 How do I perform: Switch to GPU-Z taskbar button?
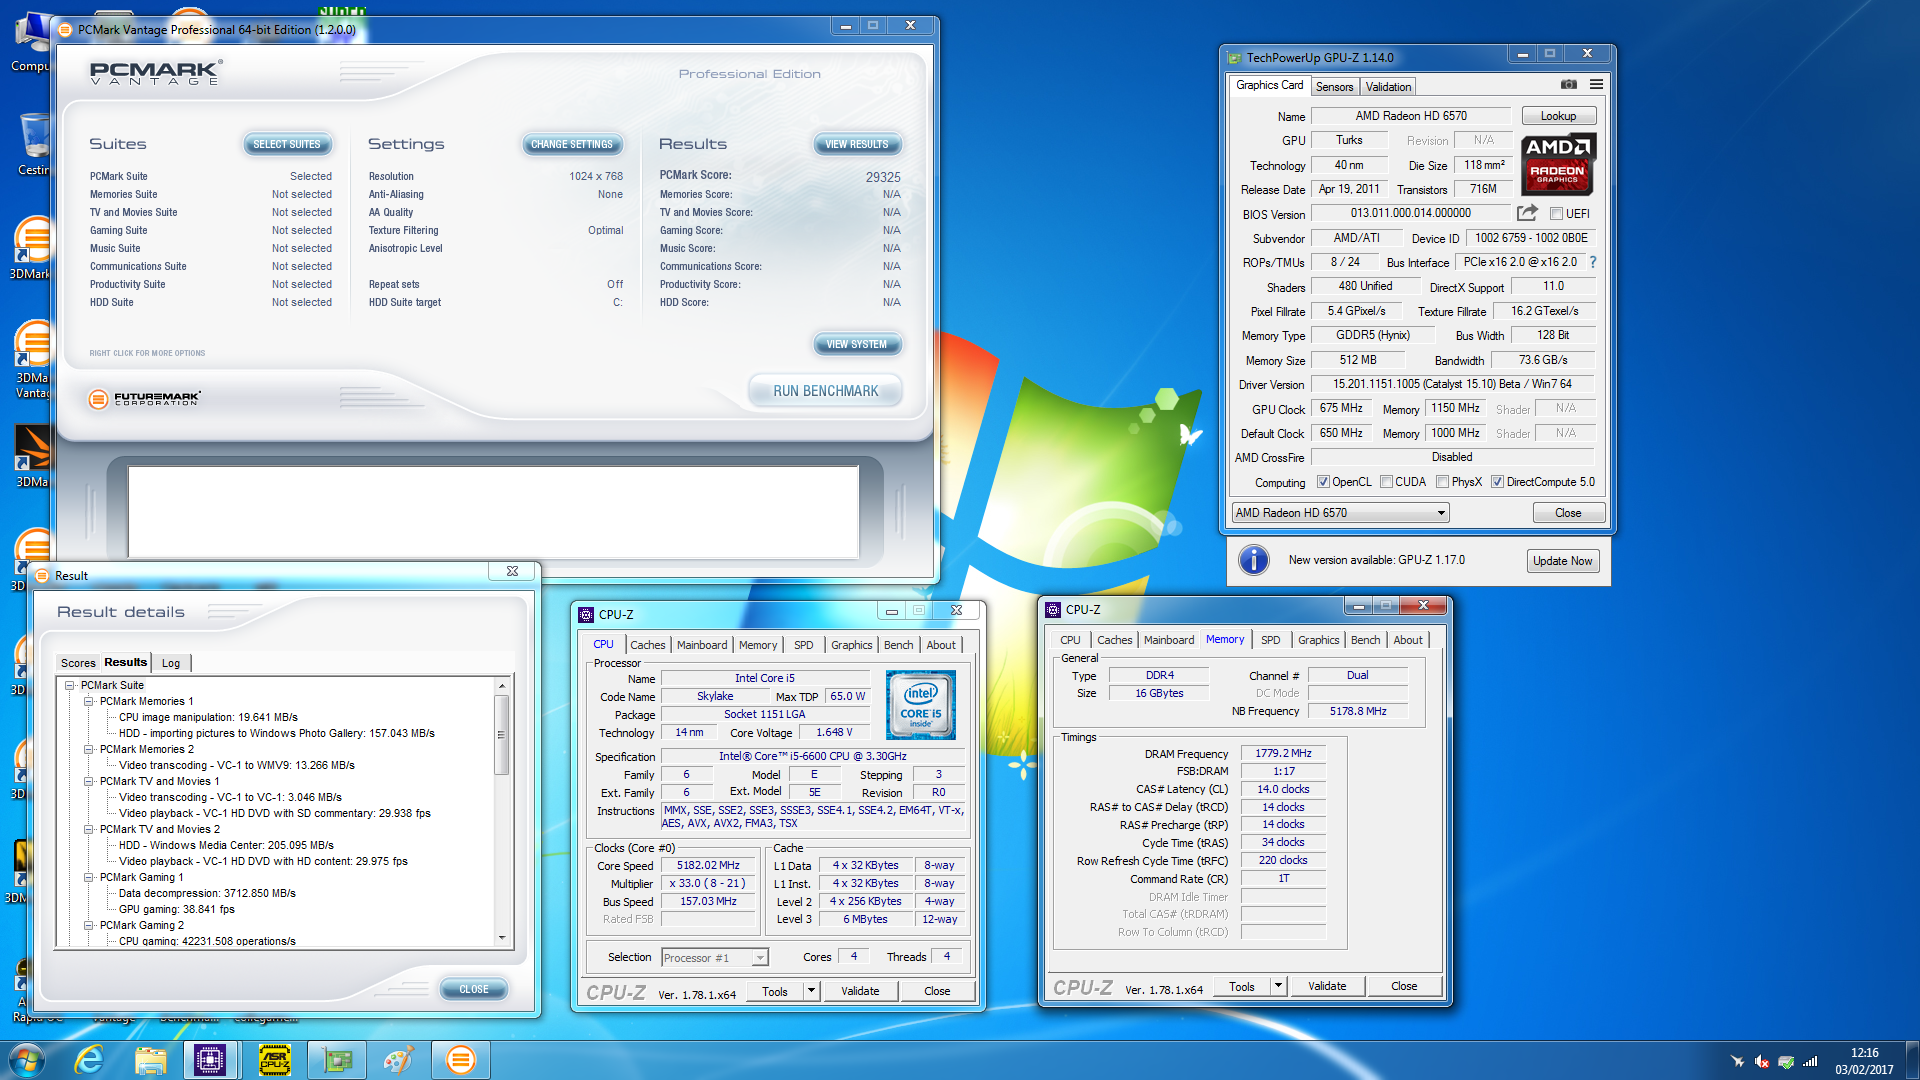(x=337, y=1060)
